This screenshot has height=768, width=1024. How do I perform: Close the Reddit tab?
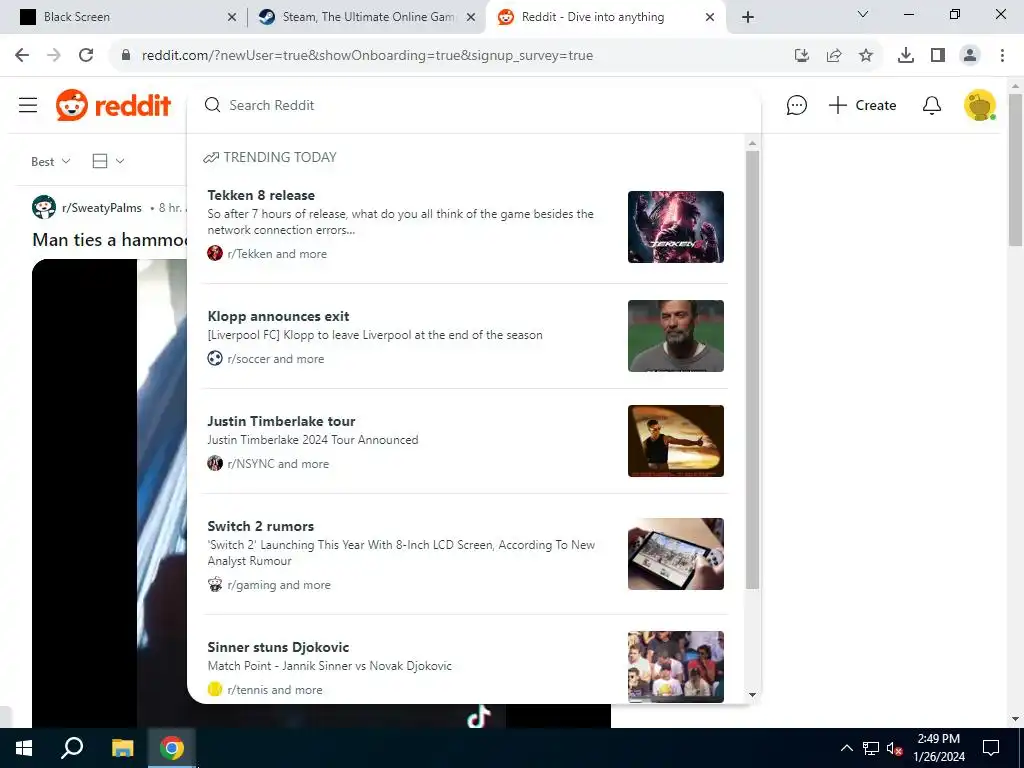tap(710, 17)
